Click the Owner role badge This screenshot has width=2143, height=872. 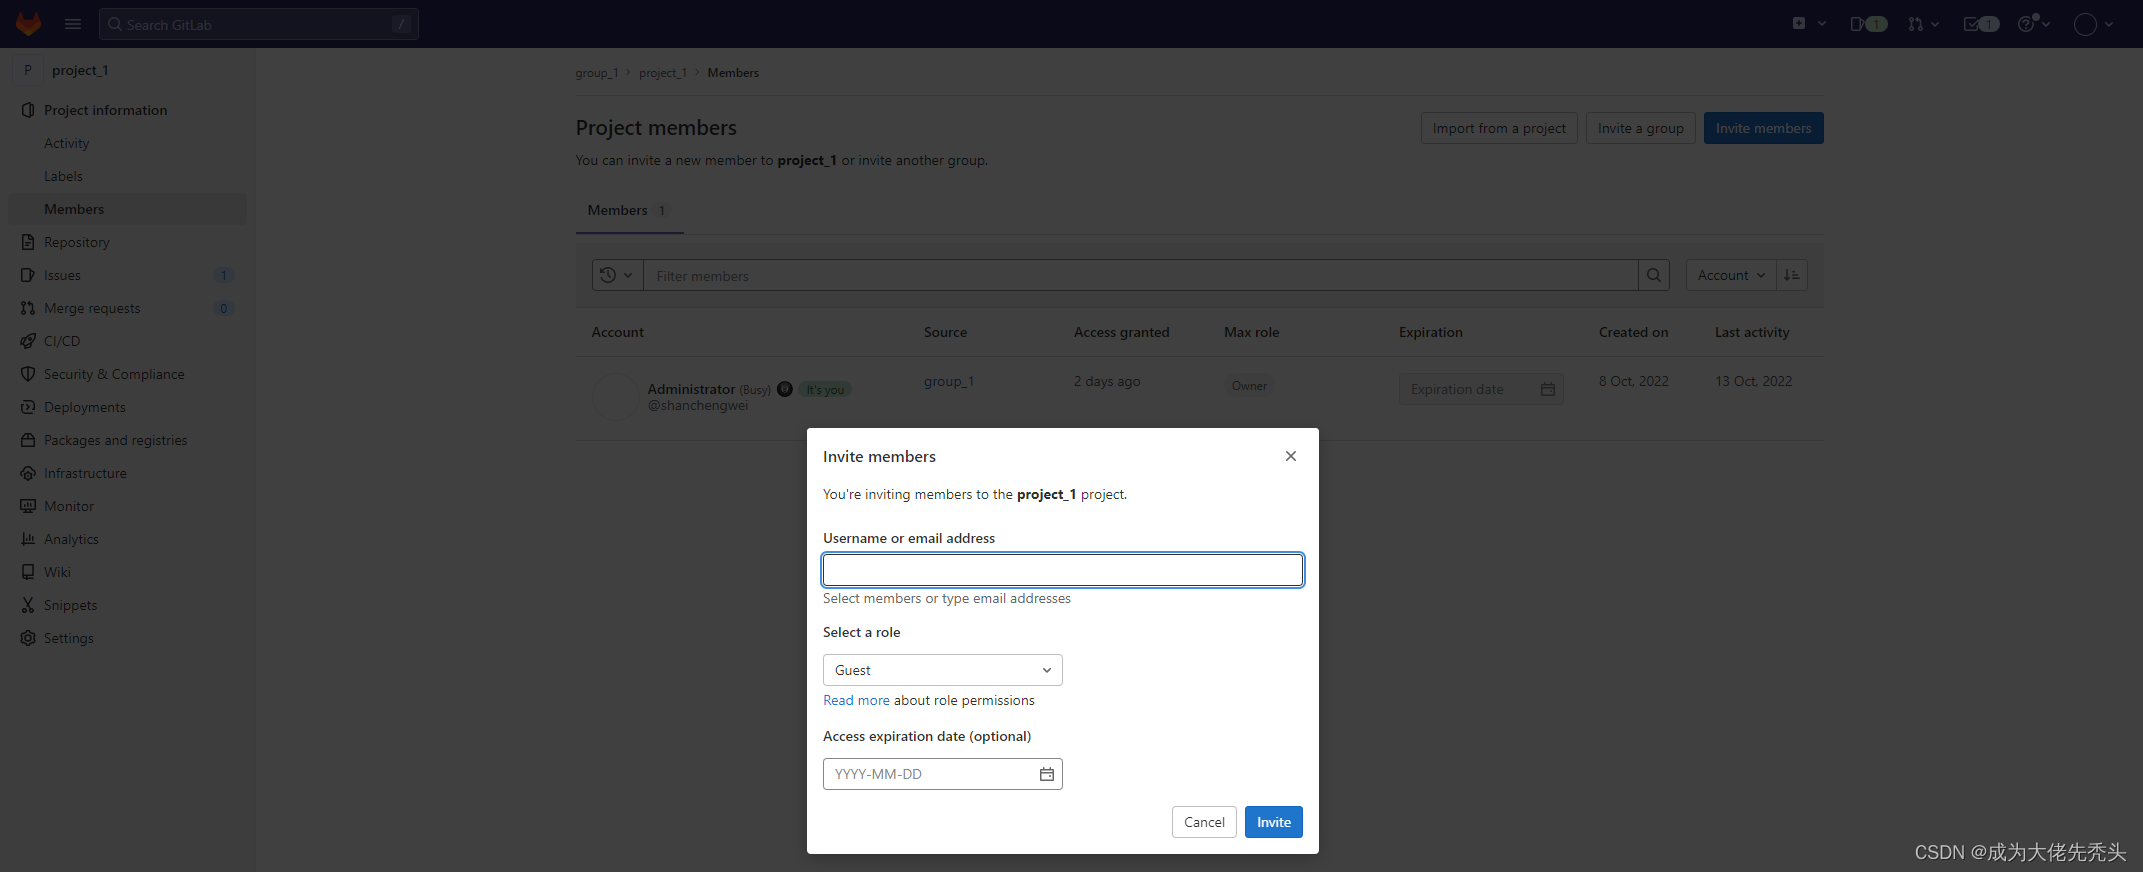(1249, 386)
